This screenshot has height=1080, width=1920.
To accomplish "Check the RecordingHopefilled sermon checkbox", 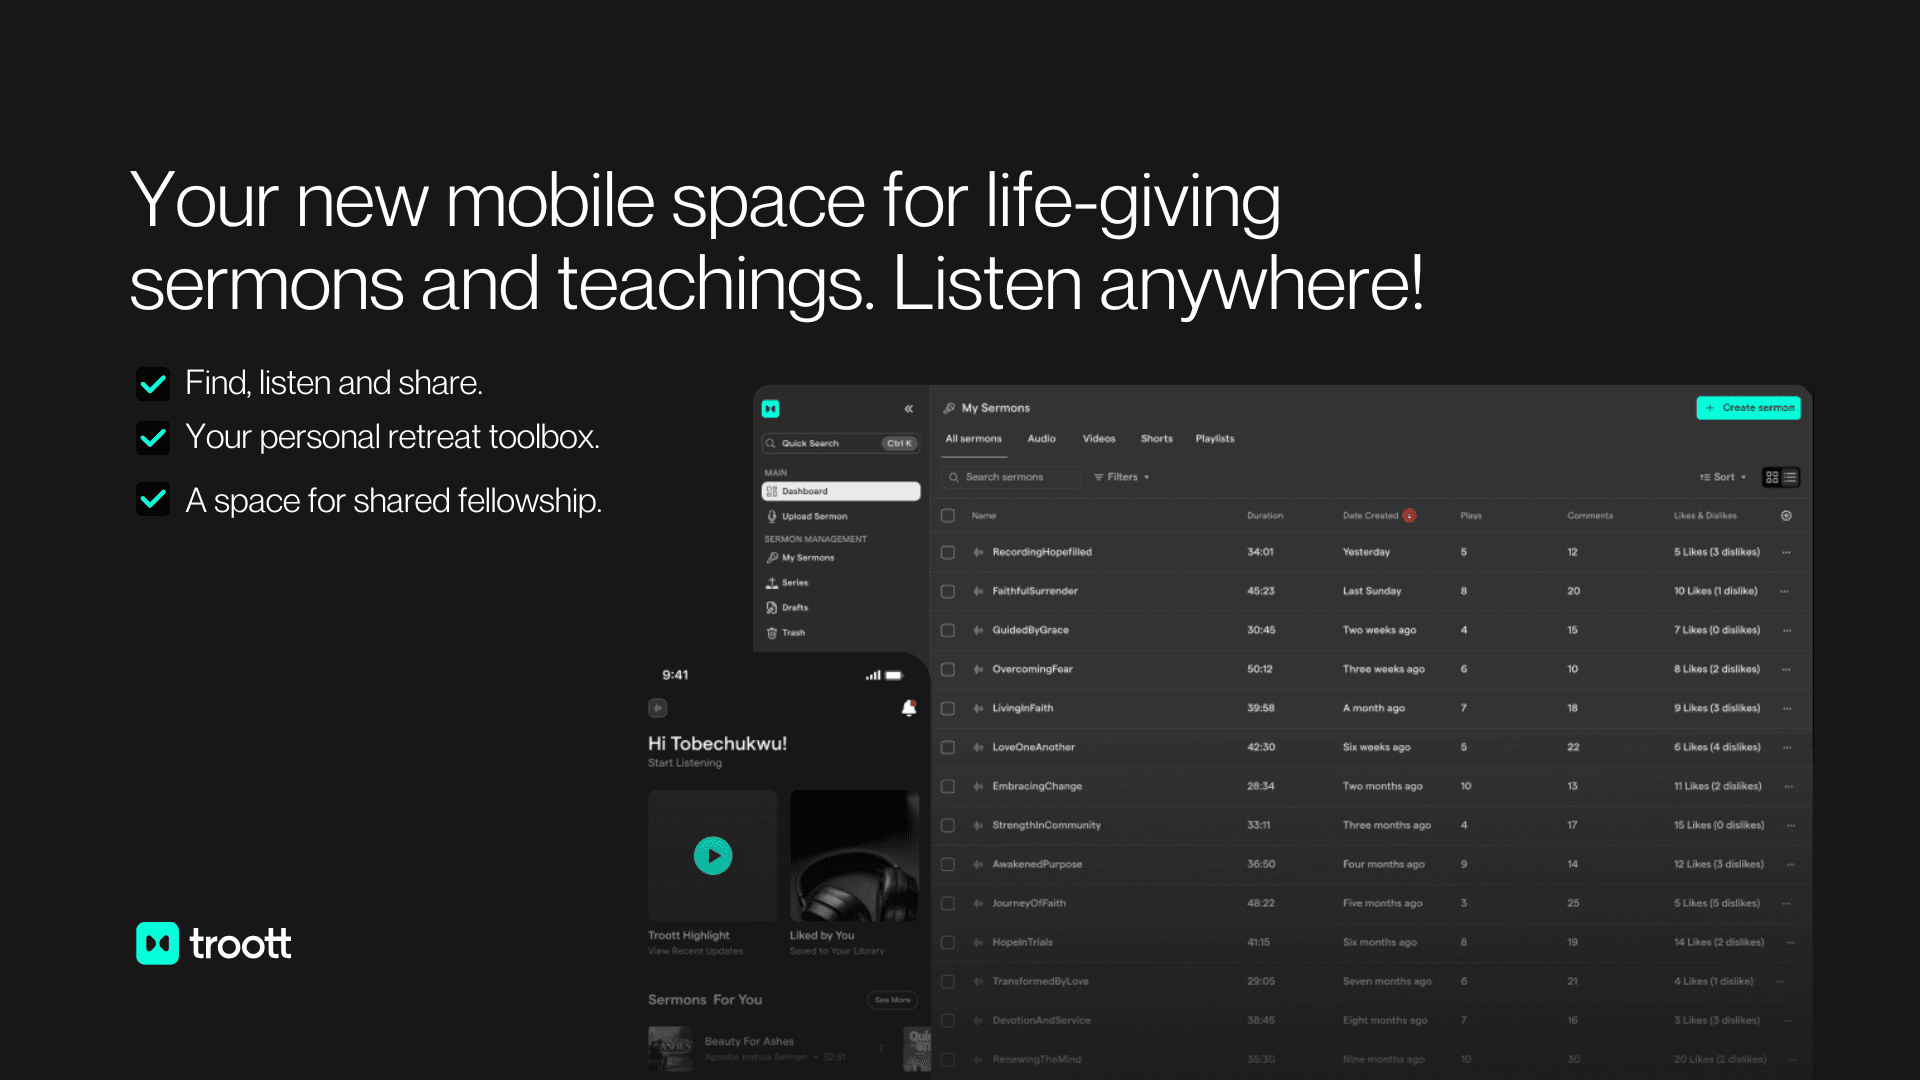I will click(947, 551).
